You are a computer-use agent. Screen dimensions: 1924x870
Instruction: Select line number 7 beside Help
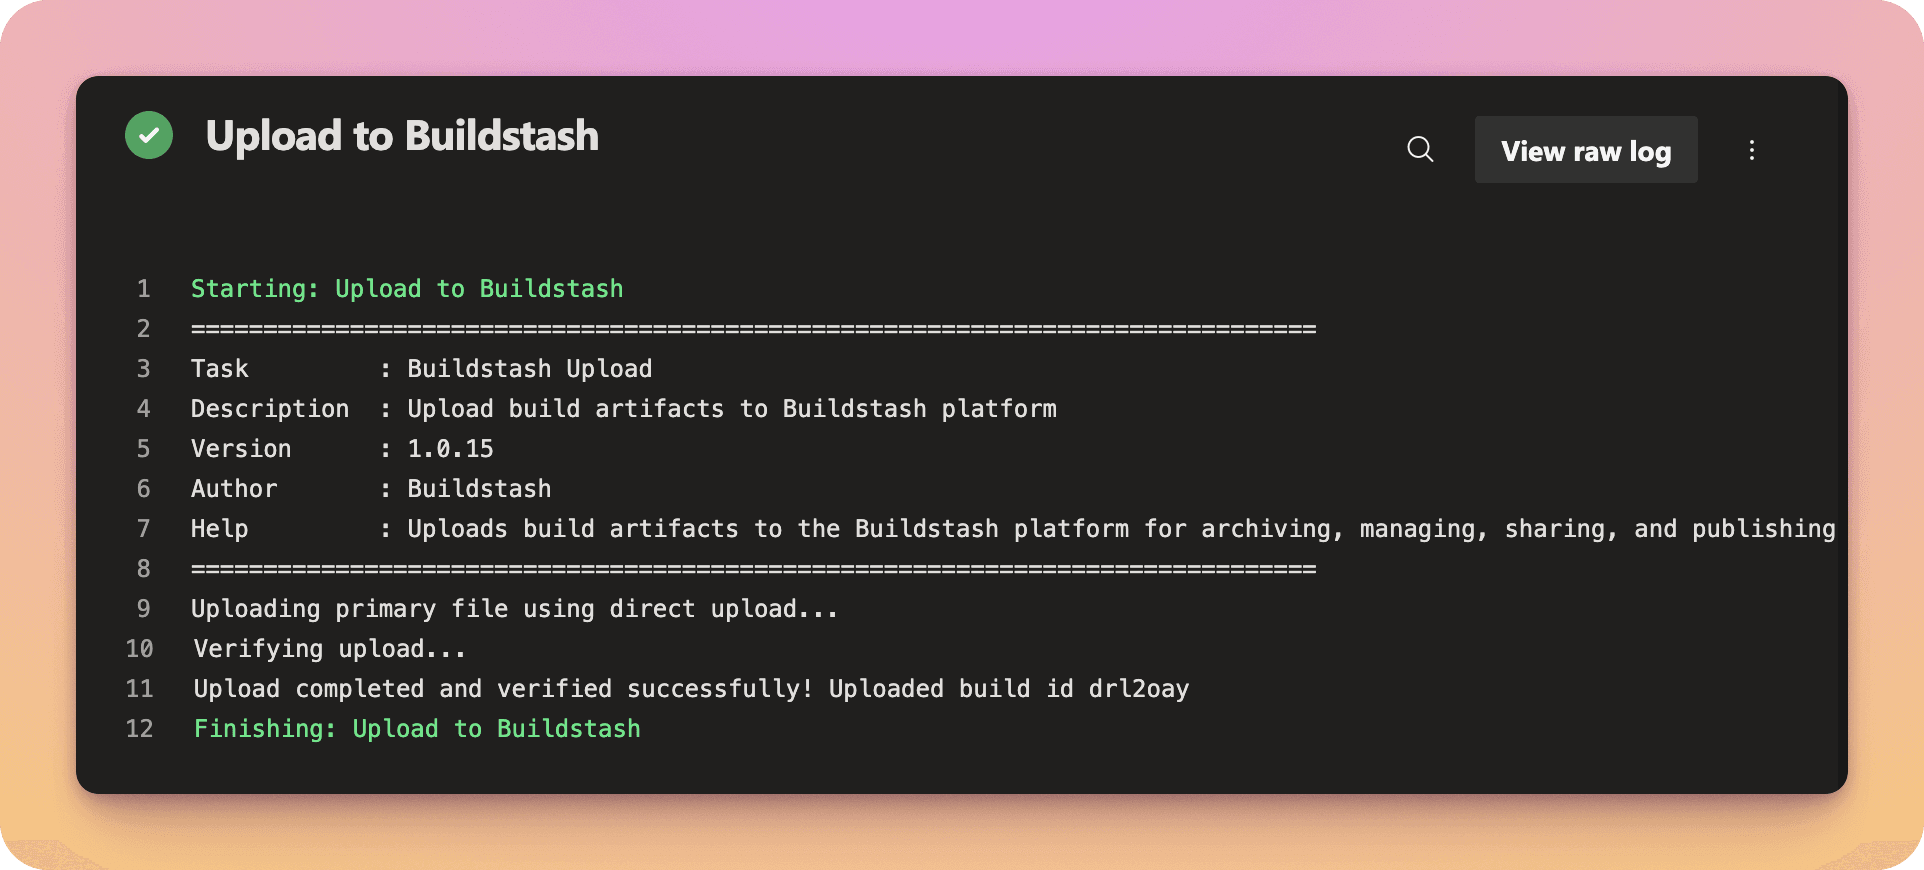(143, 529)
